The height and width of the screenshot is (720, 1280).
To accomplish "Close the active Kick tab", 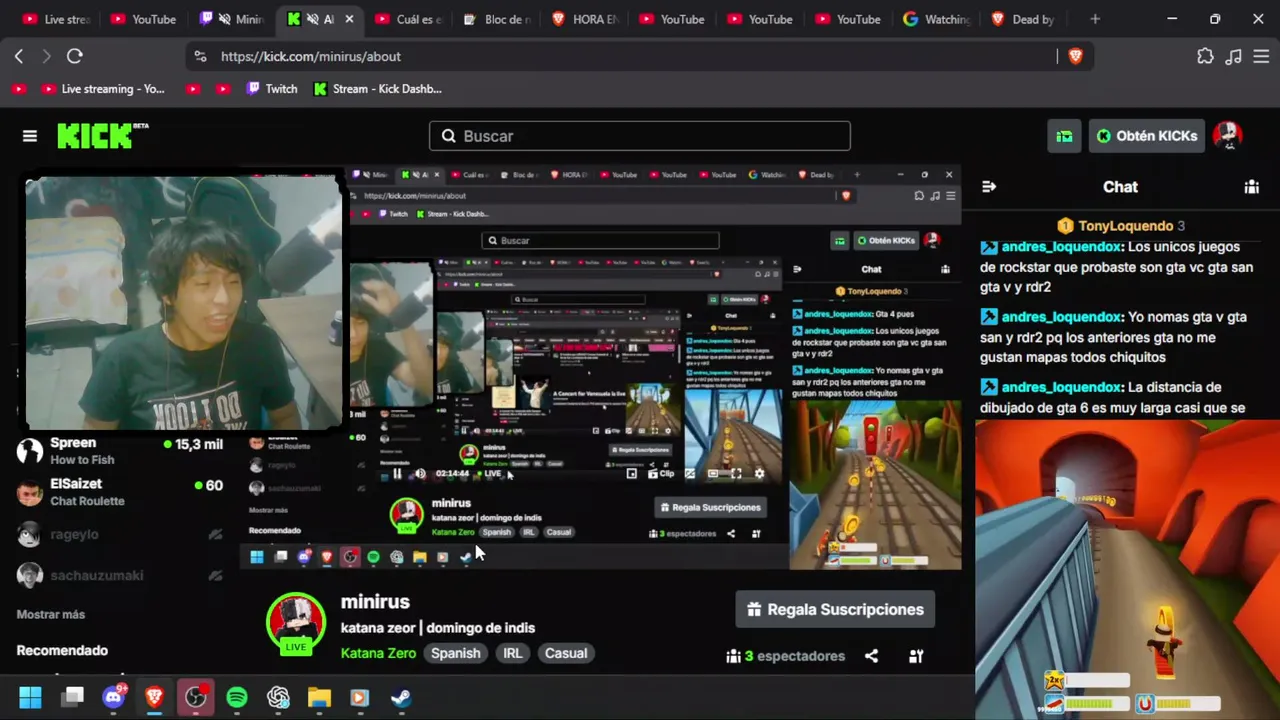I will coord(349,19).
